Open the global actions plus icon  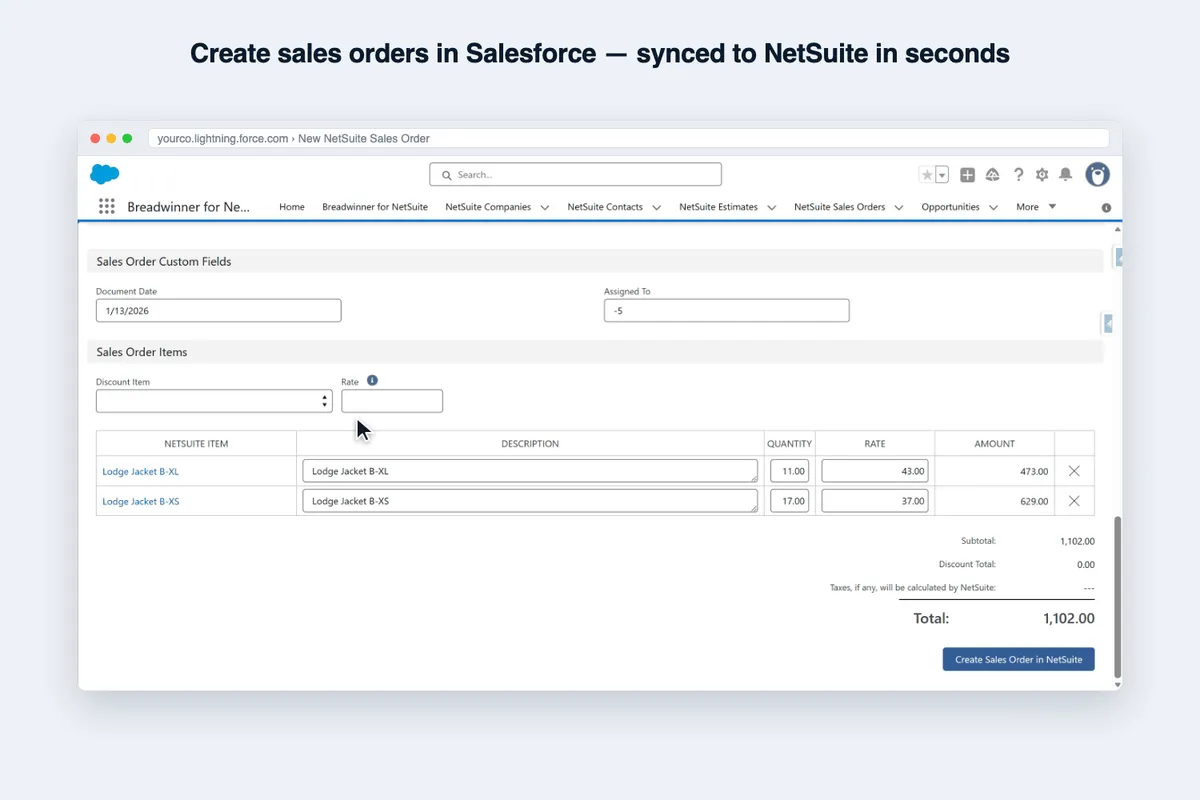pos(968,175)
